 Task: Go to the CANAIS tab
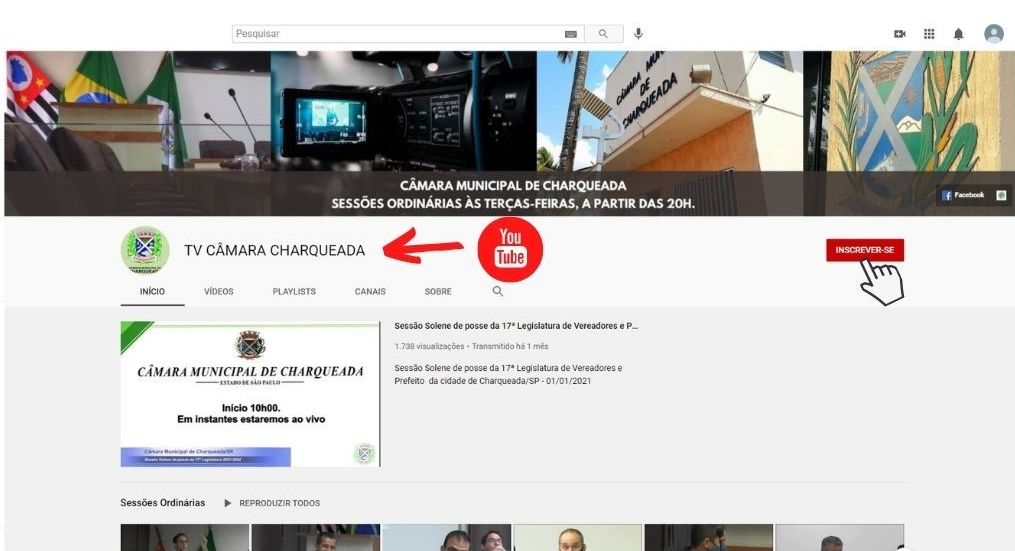coord(370,291)
